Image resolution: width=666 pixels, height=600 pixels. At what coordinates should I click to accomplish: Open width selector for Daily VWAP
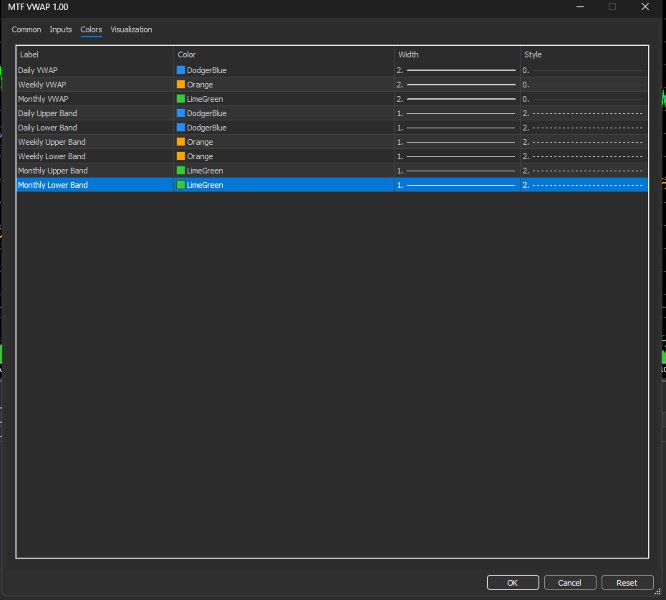click(457, 70)
